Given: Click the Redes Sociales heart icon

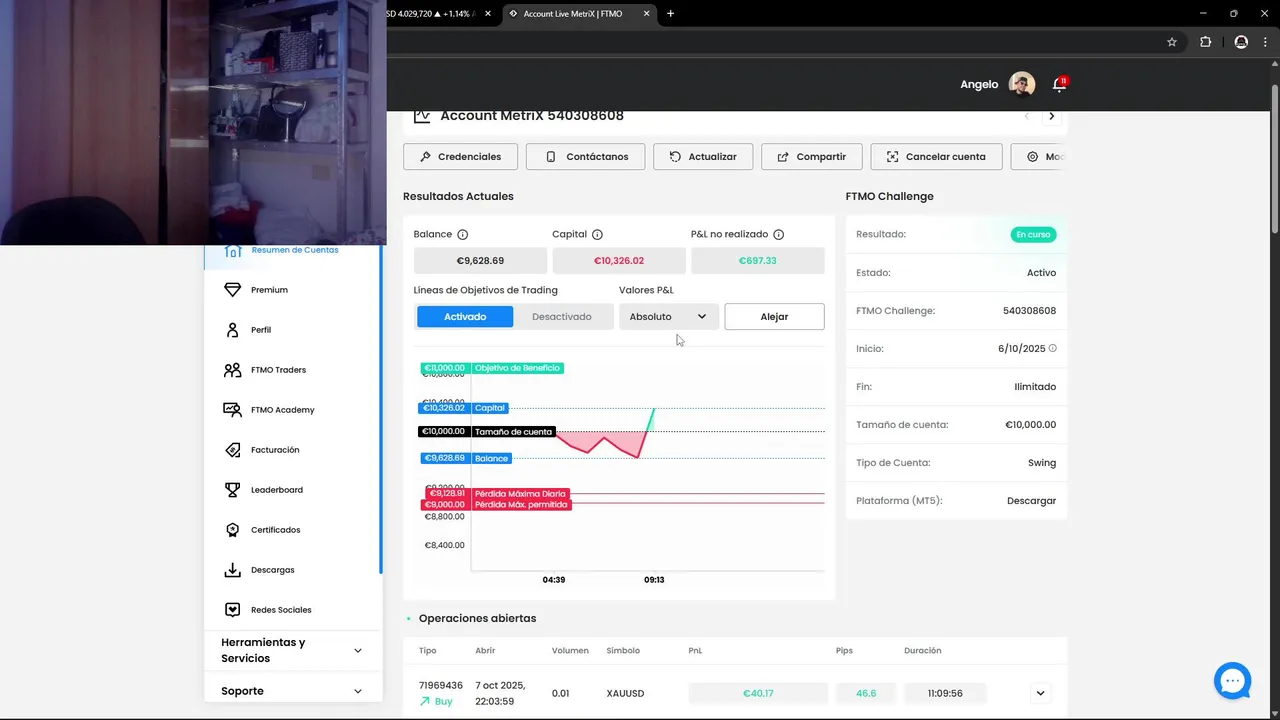Looking at the screenshot, I should click(x=232, y=610).
